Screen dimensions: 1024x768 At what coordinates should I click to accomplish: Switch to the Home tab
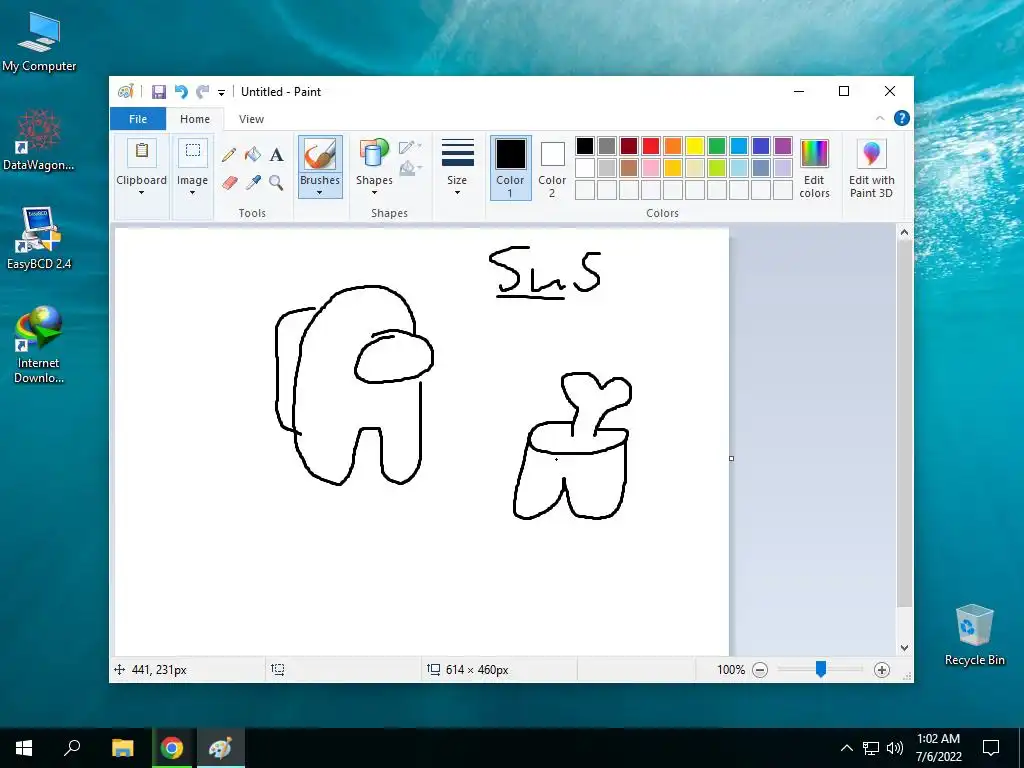coord(195,119)
